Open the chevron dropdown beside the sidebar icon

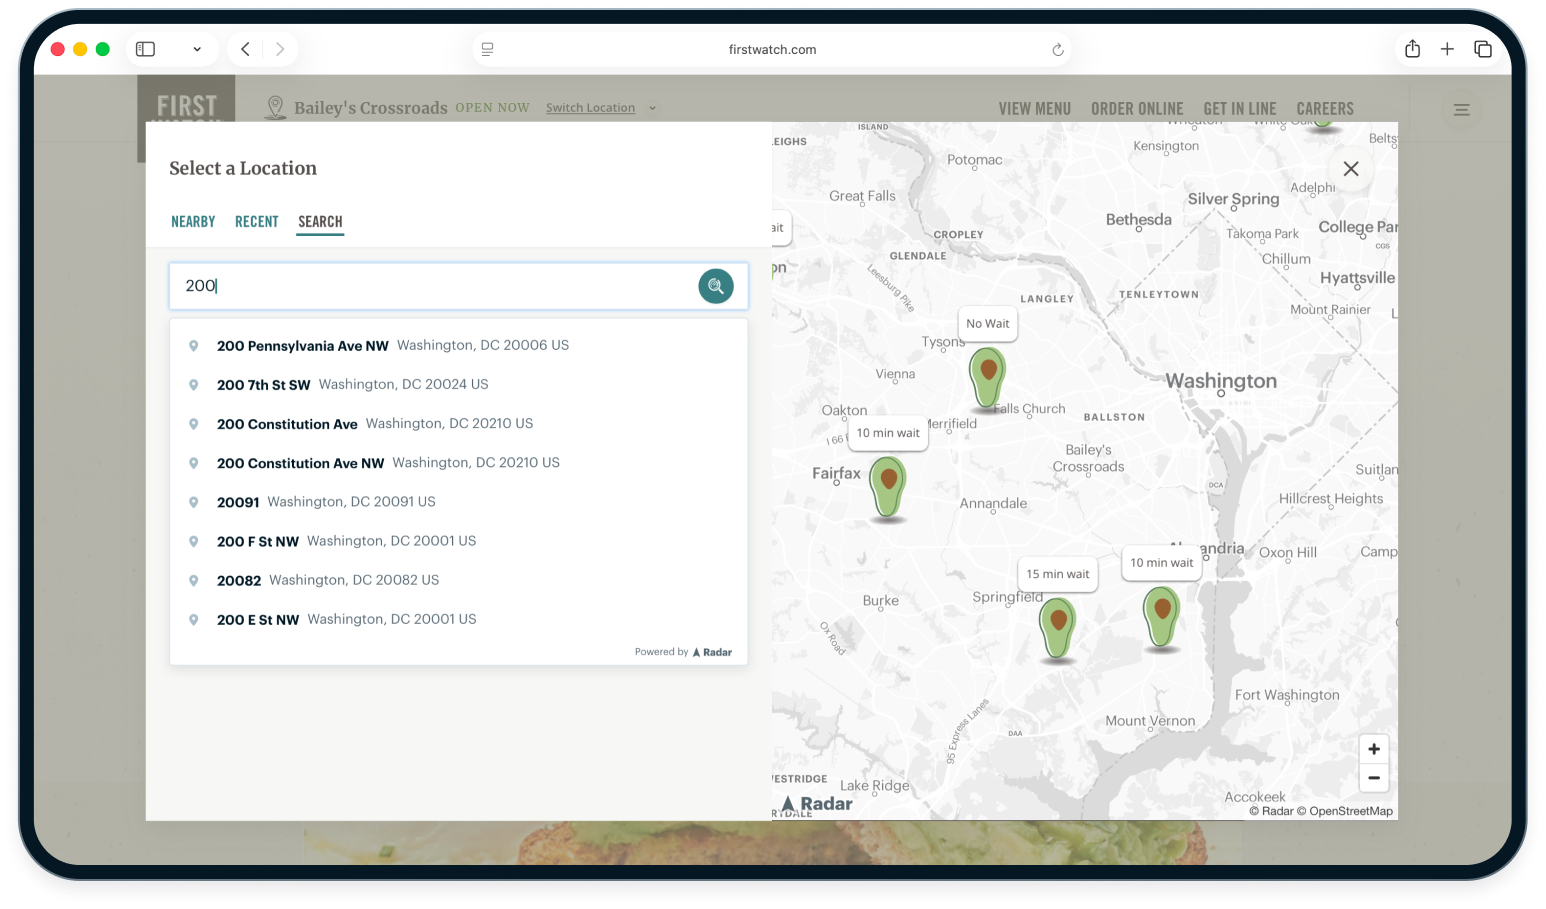[197, 48]
